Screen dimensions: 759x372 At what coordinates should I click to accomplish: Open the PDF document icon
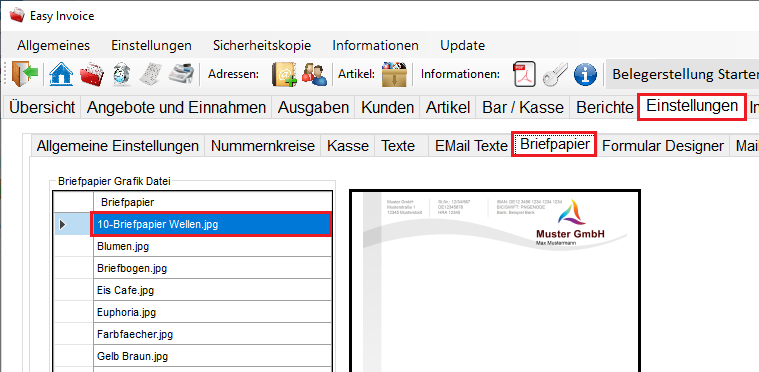[525, 74]
